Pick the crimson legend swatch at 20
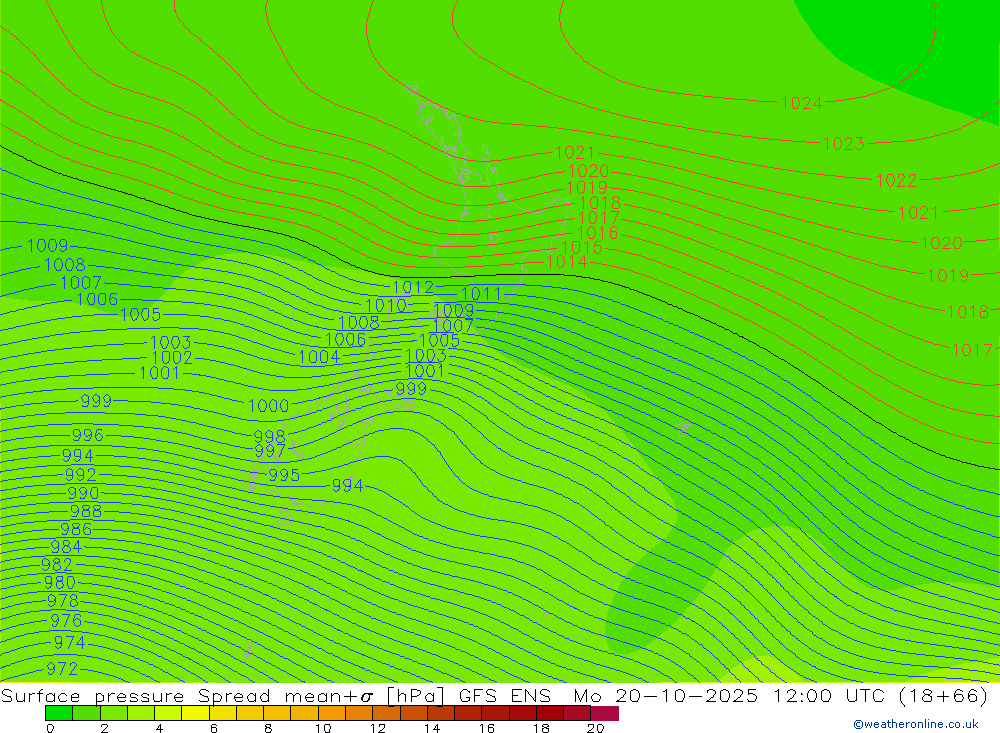This screenshot has width=1000, height=733. coord(605,713)
